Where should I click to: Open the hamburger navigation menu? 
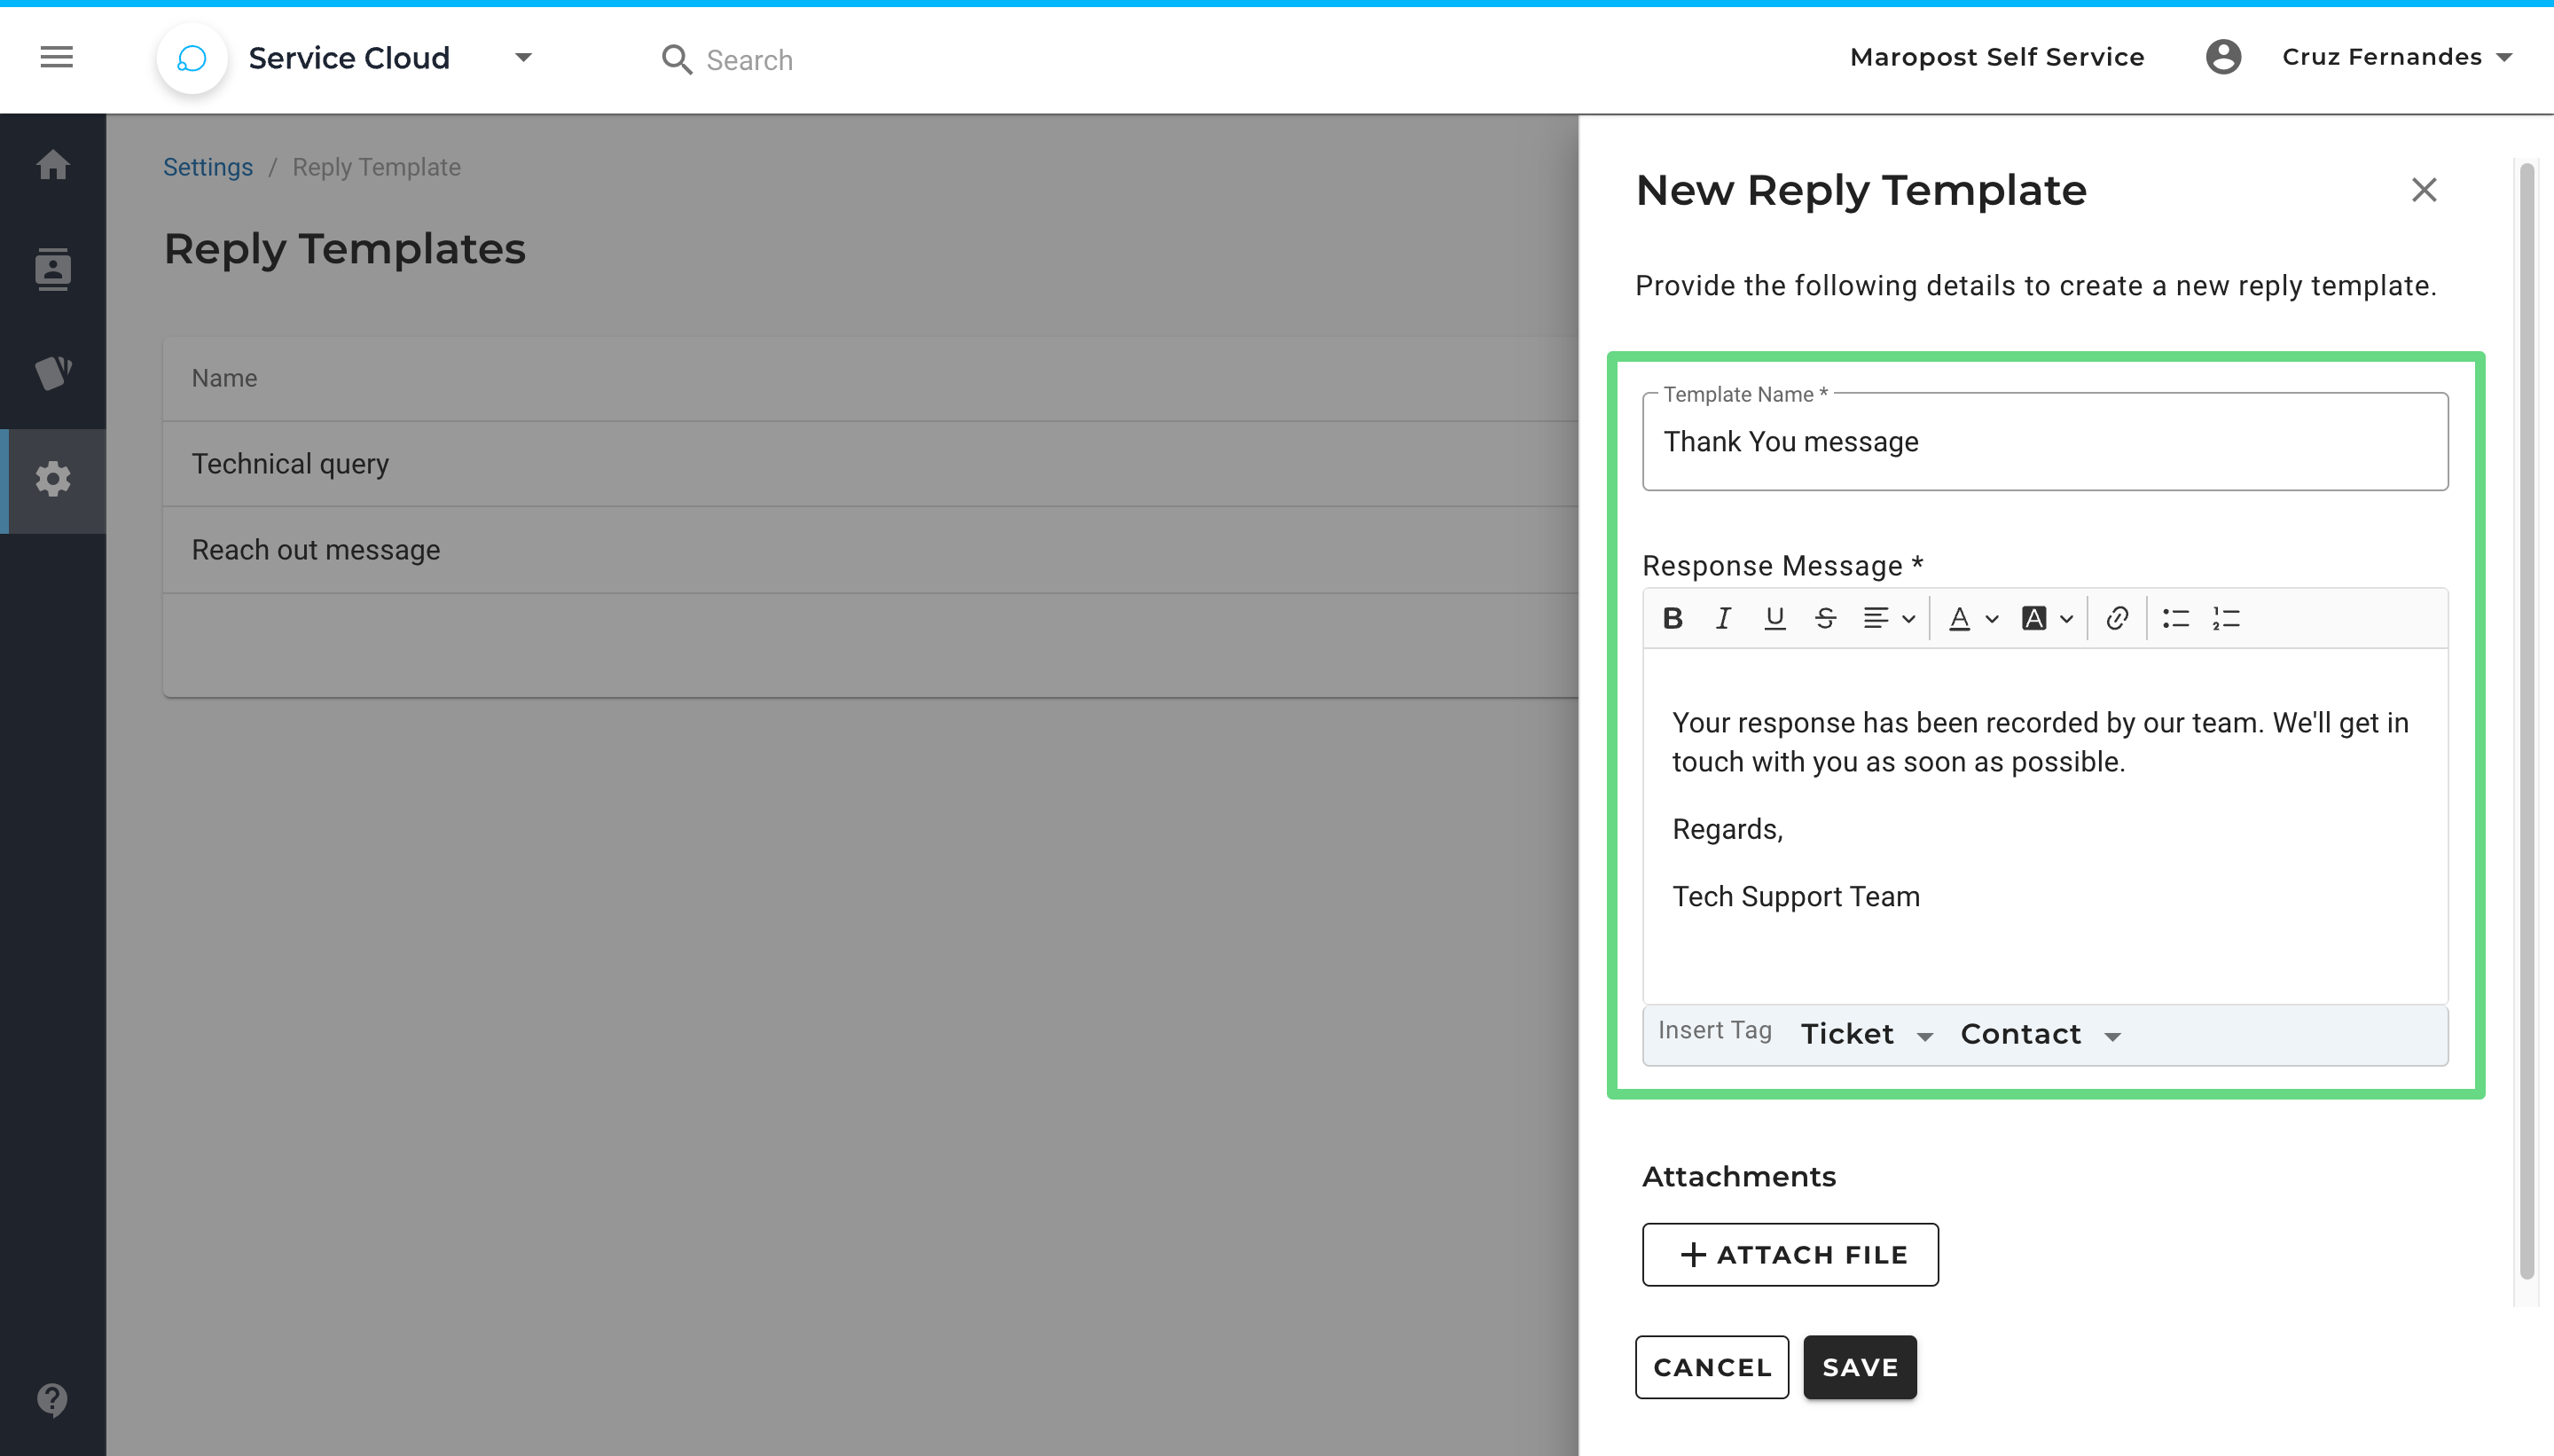click(x=57, y=57)
